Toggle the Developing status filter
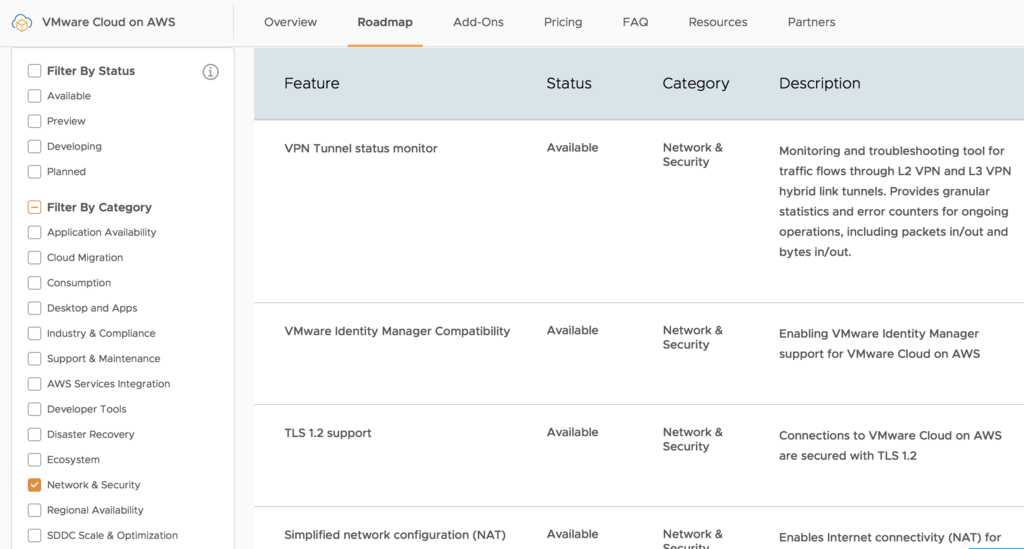 coord(35,146)
